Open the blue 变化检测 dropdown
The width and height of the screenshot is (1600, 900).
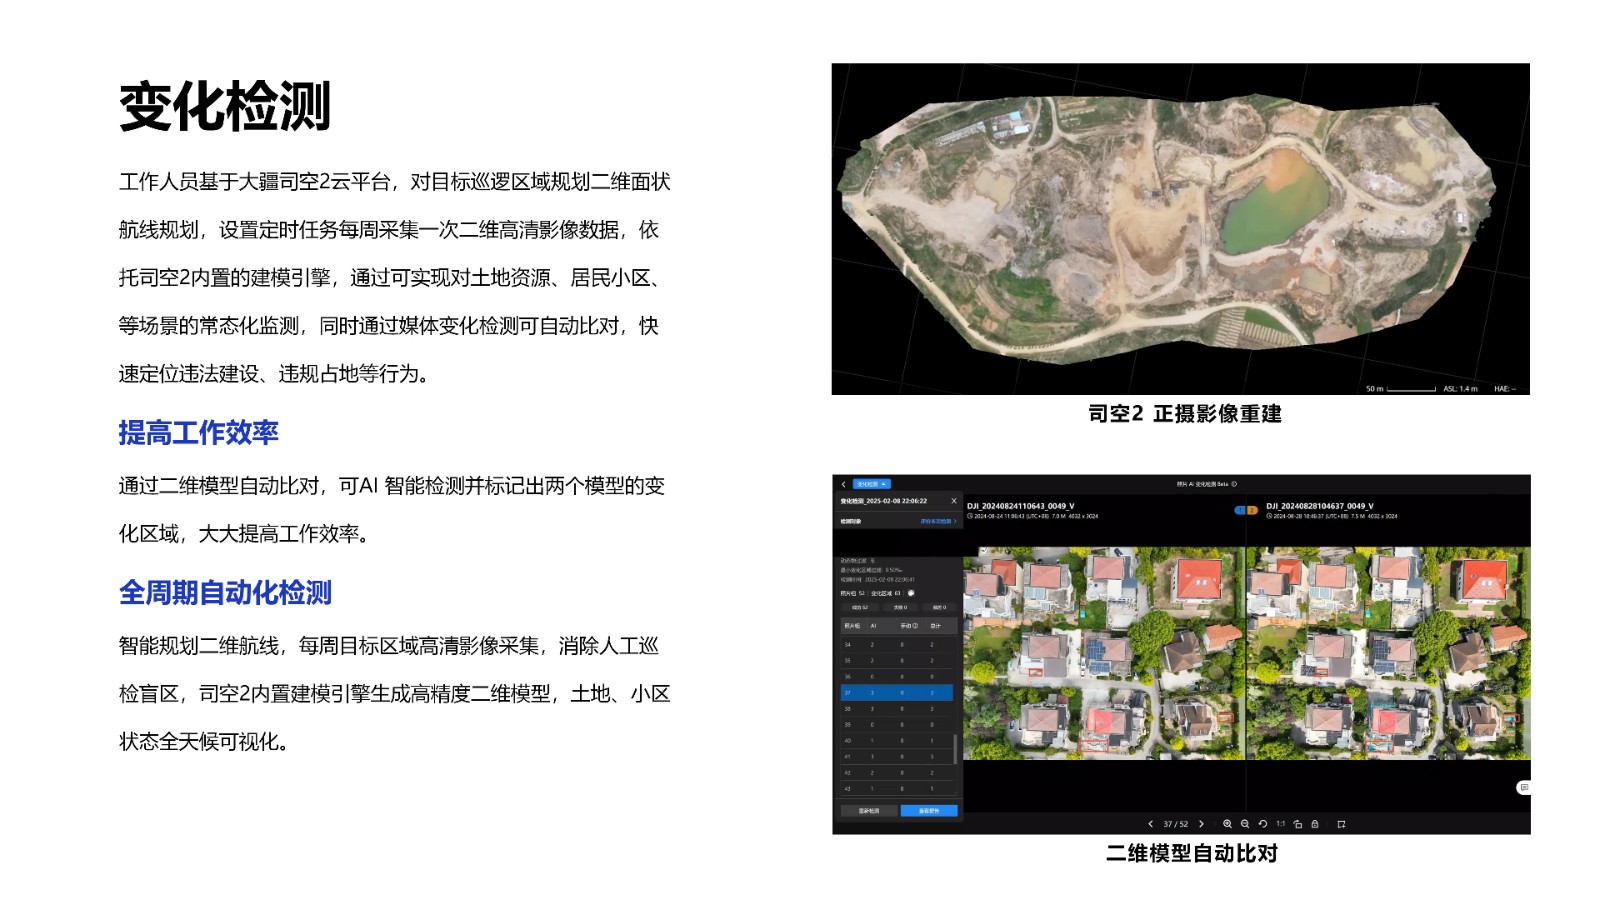pyautogui.click(x=871, y=484)
